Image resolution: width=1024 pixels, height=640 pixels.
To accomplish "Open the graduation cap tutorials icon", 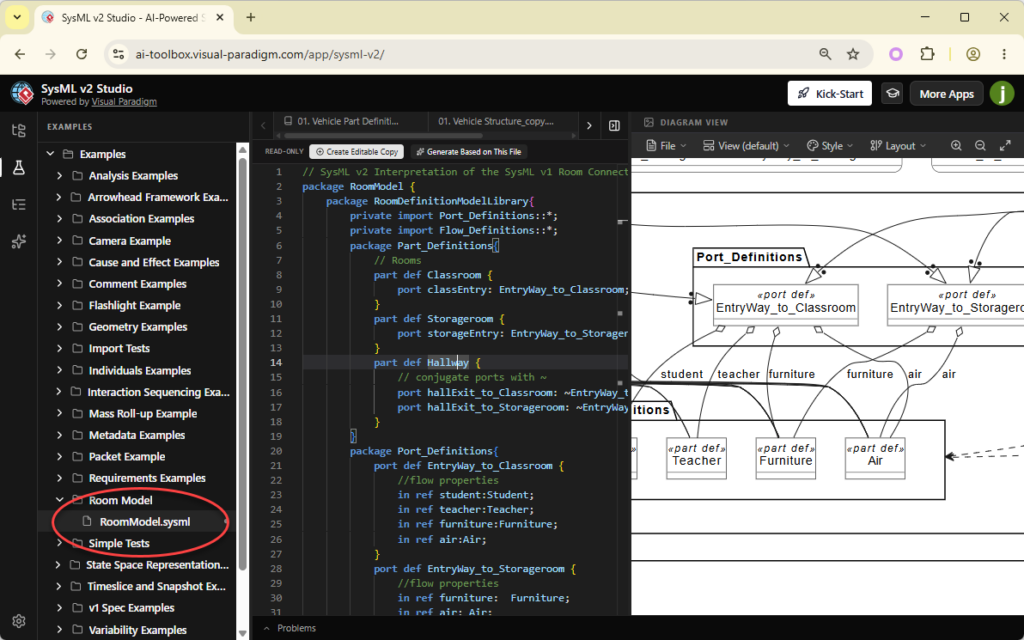I will [892, 94].
